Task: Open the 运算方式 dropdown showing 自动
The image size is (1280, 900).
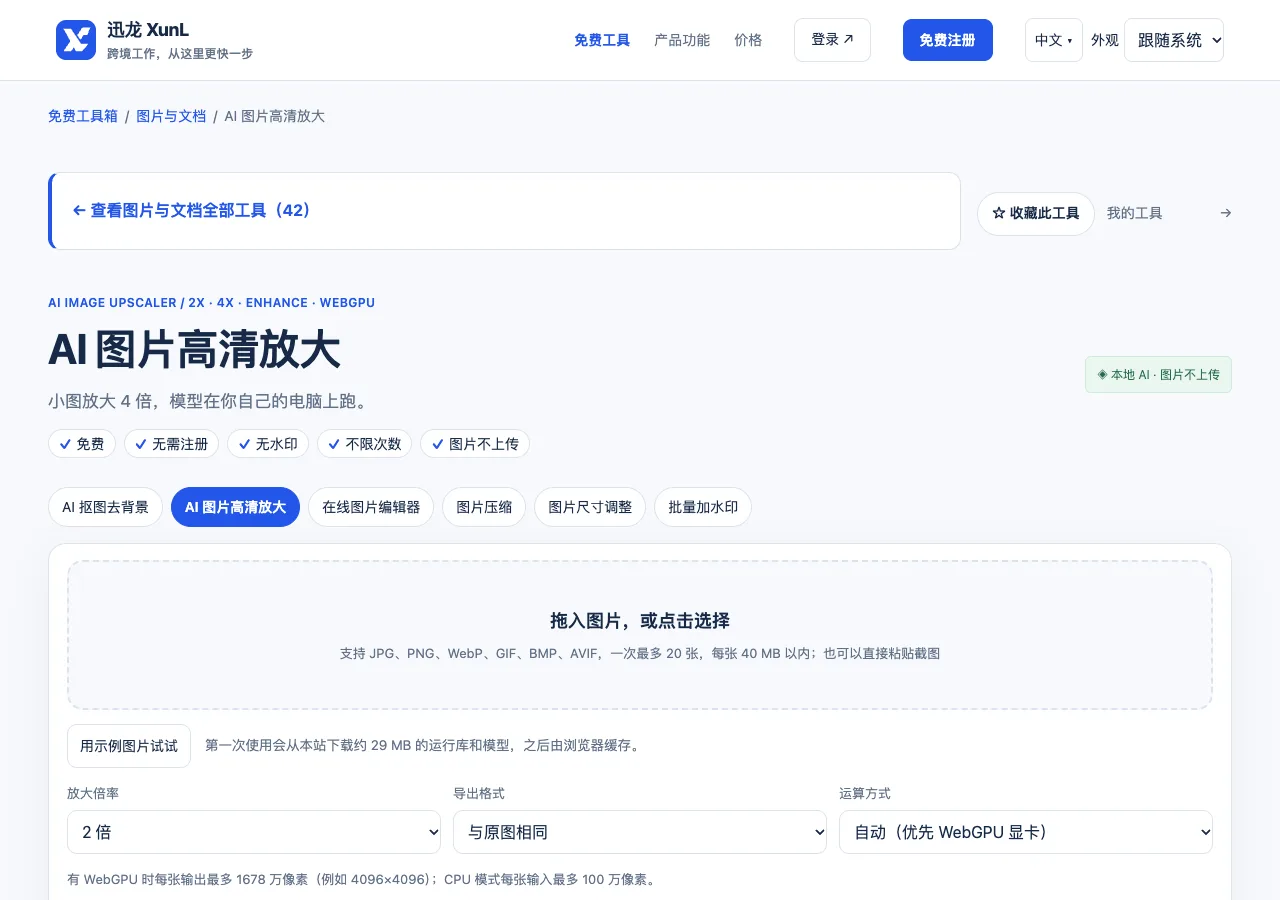Action: (x=1026, y=832)
